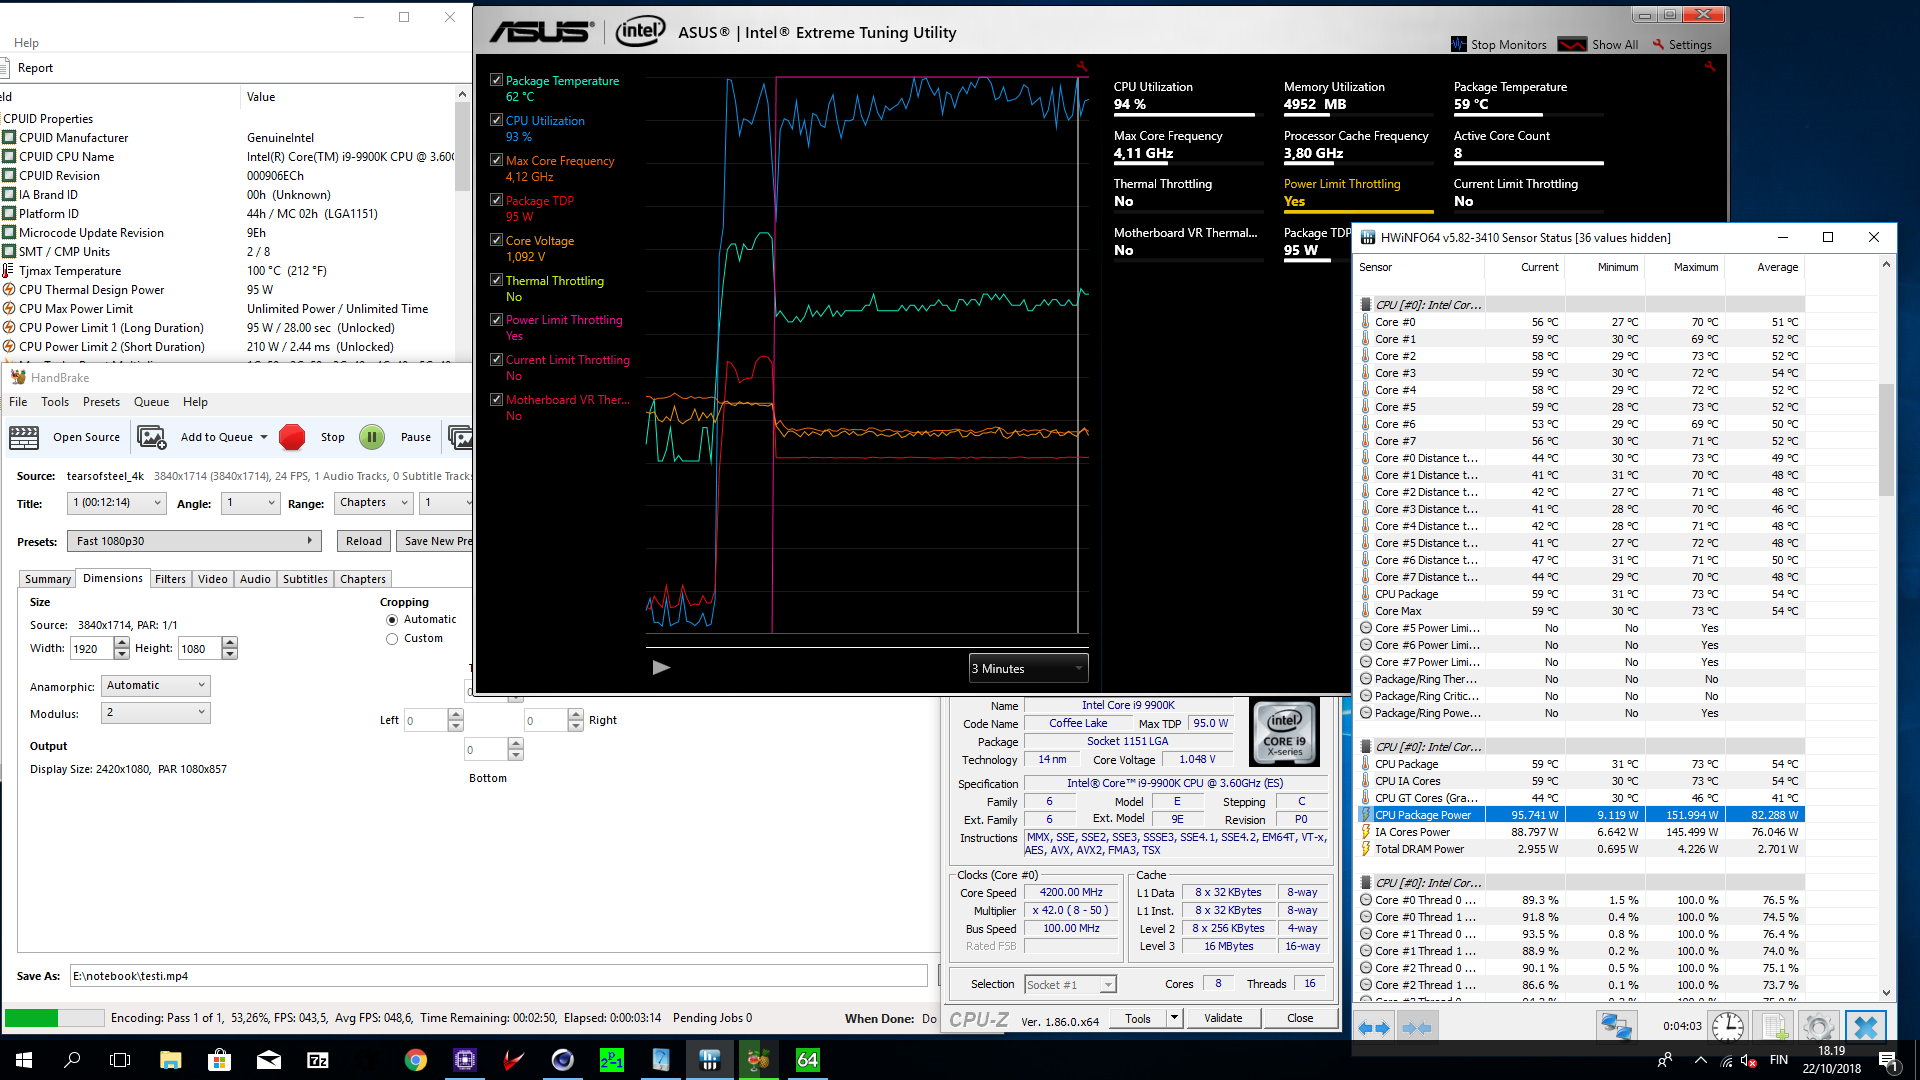This screenshot has height=1080, width=1920.
Task: Click the Reload preset button
Action: click(364, 541)
